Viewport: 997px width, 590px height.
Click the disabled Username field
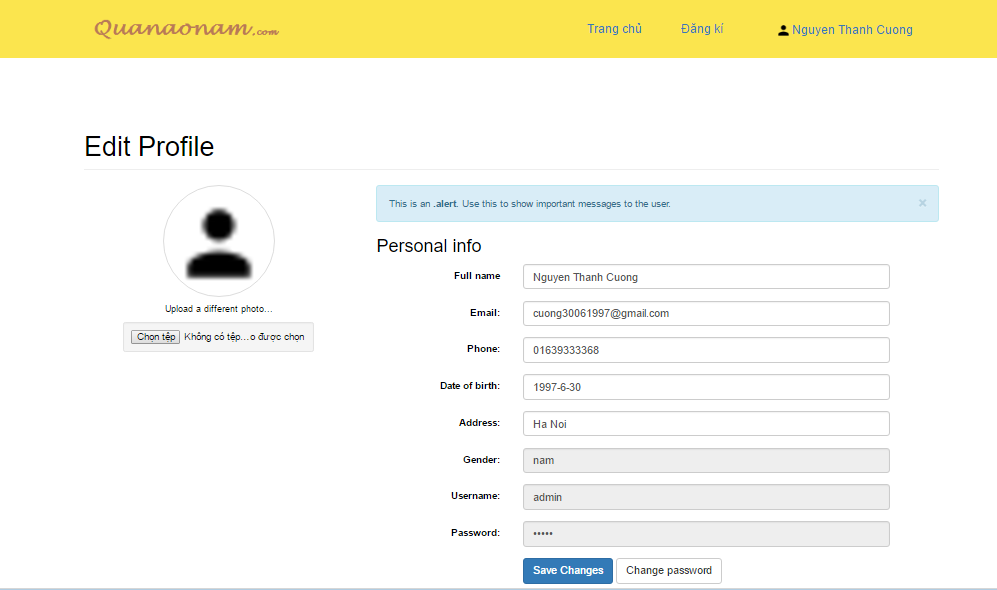coord(705,497)
